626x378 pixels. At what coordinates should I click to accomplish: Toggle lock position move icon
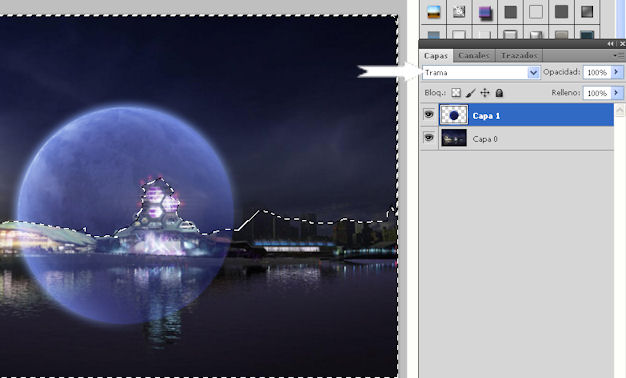tap(485, 93)
